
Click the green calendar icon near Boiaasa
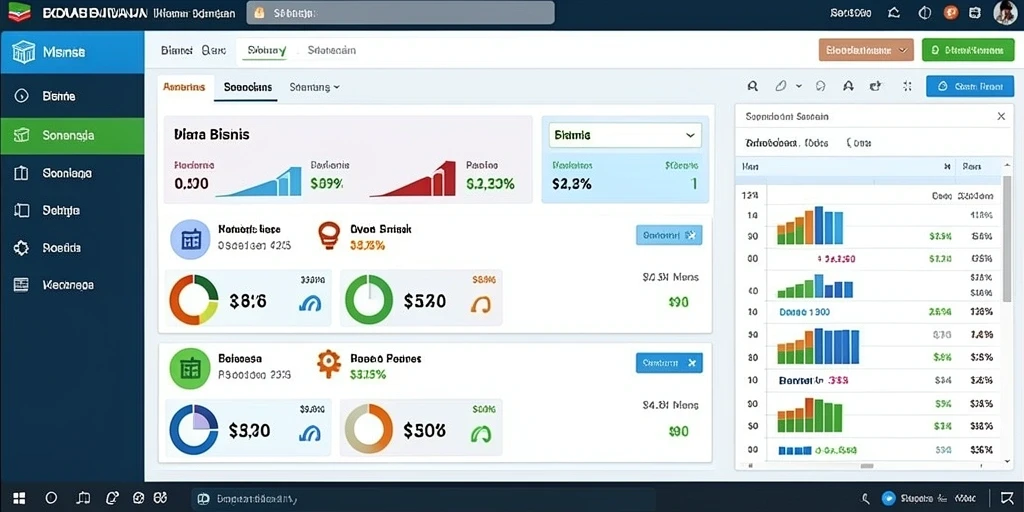coord(190,368)
